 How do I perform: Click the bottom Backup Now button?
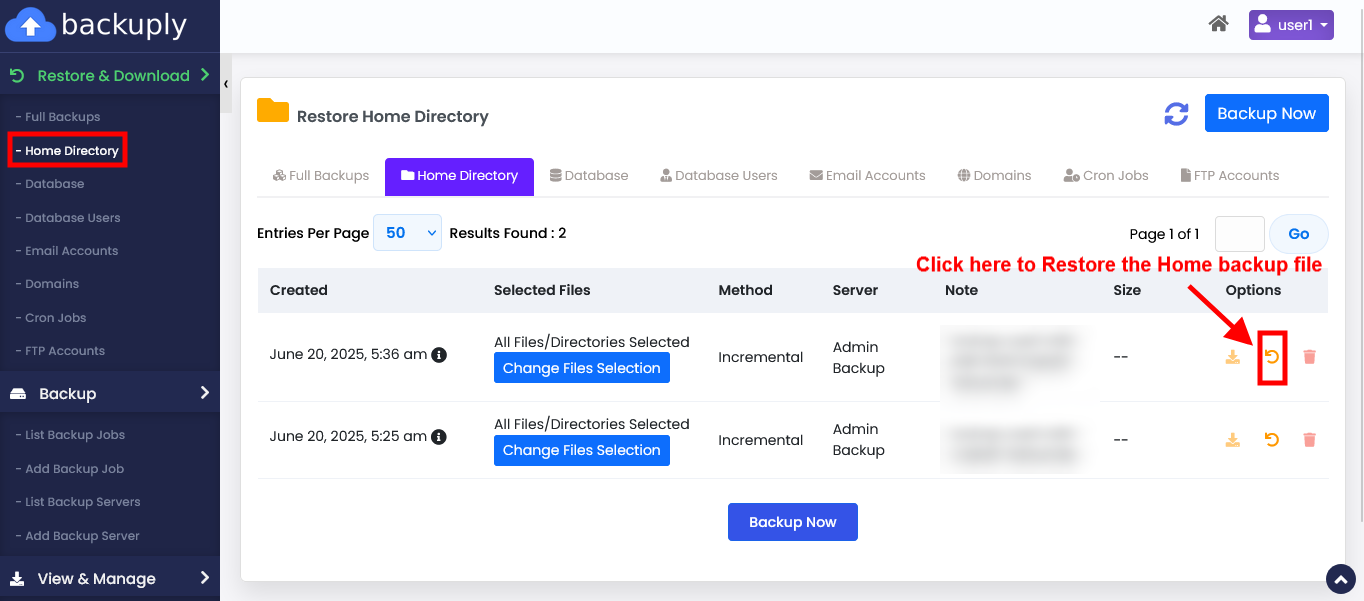coord(792,522)
